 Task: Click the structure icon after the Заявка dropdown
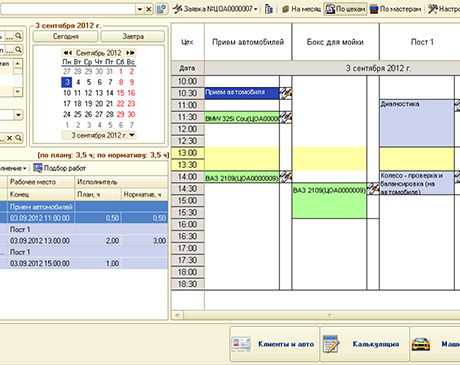269,9
